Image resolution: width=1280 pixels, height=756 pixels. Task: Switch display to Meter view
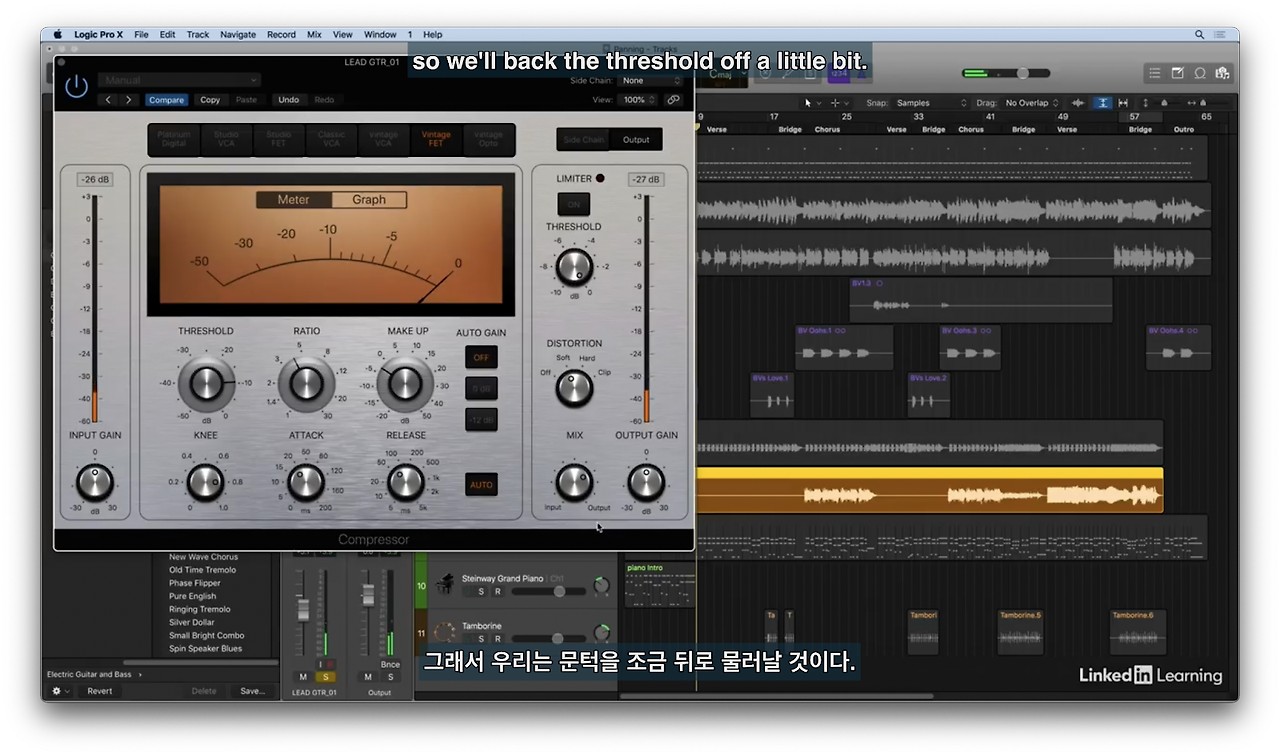293,200
